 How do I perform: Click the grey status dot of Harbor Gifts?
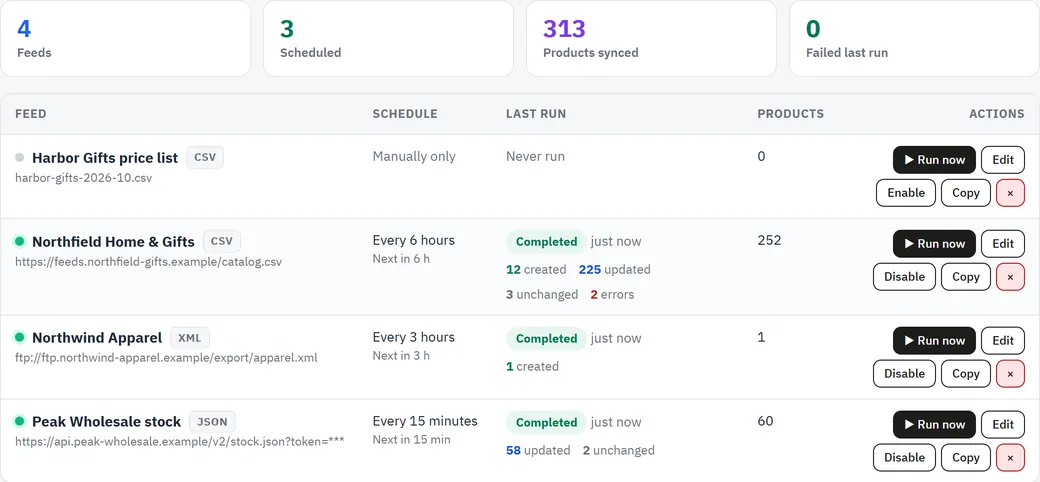pyautogui.click(x=19, y=158)
